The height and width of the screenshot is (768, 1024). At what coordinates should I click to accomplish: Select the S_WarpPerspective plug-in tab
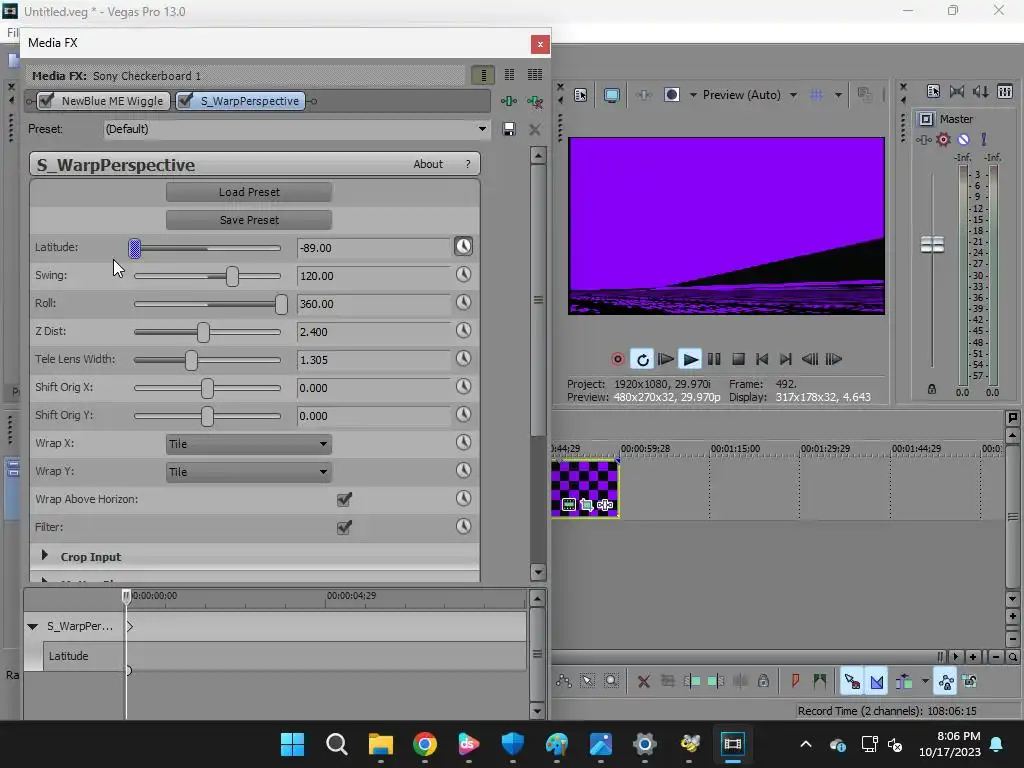(x=240, y=101)
